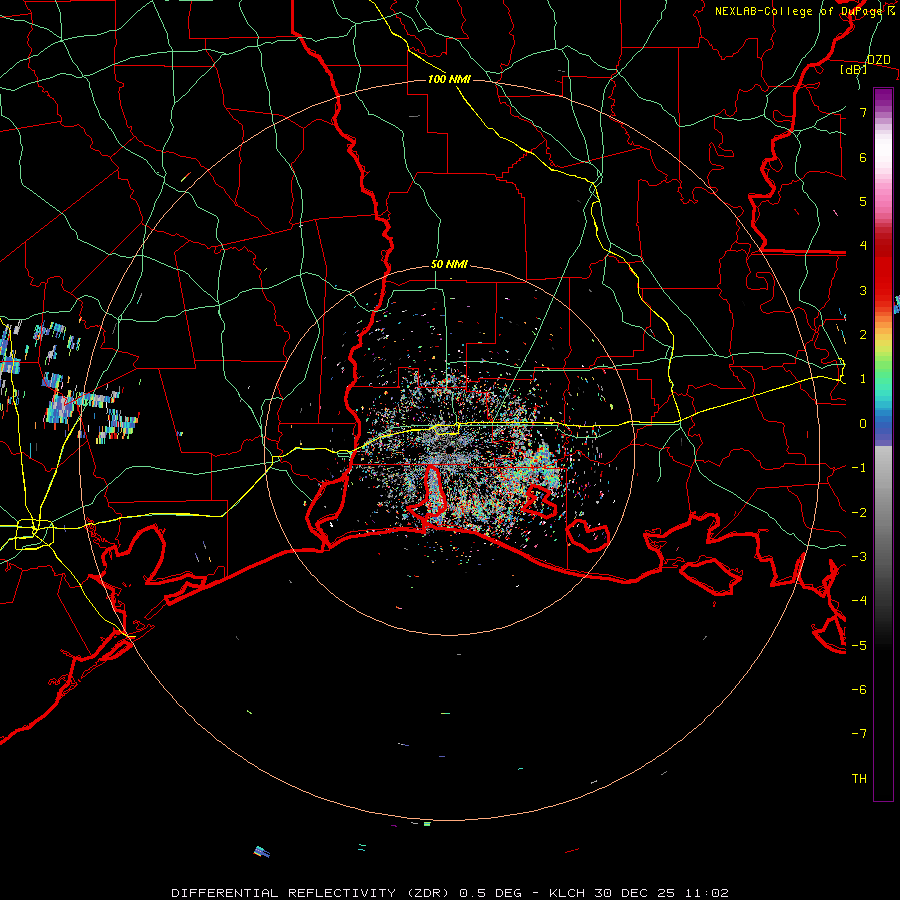Image resolution: width=900 pixels, height=900 pixels.
Task: Click the 'TH' label on color scale
Action: tap(859, 779)
